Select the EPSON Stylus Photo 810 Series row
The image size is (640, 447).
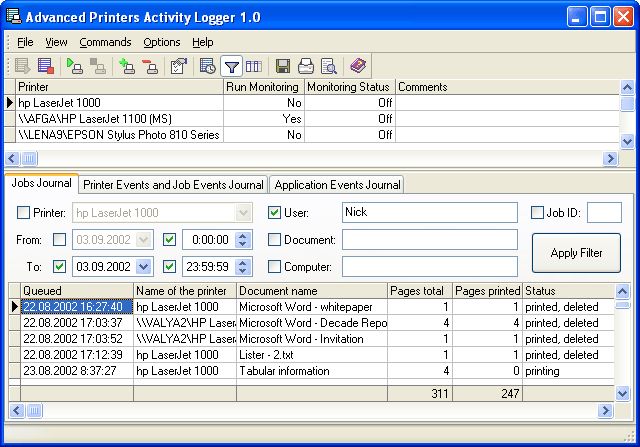point(311,135)
